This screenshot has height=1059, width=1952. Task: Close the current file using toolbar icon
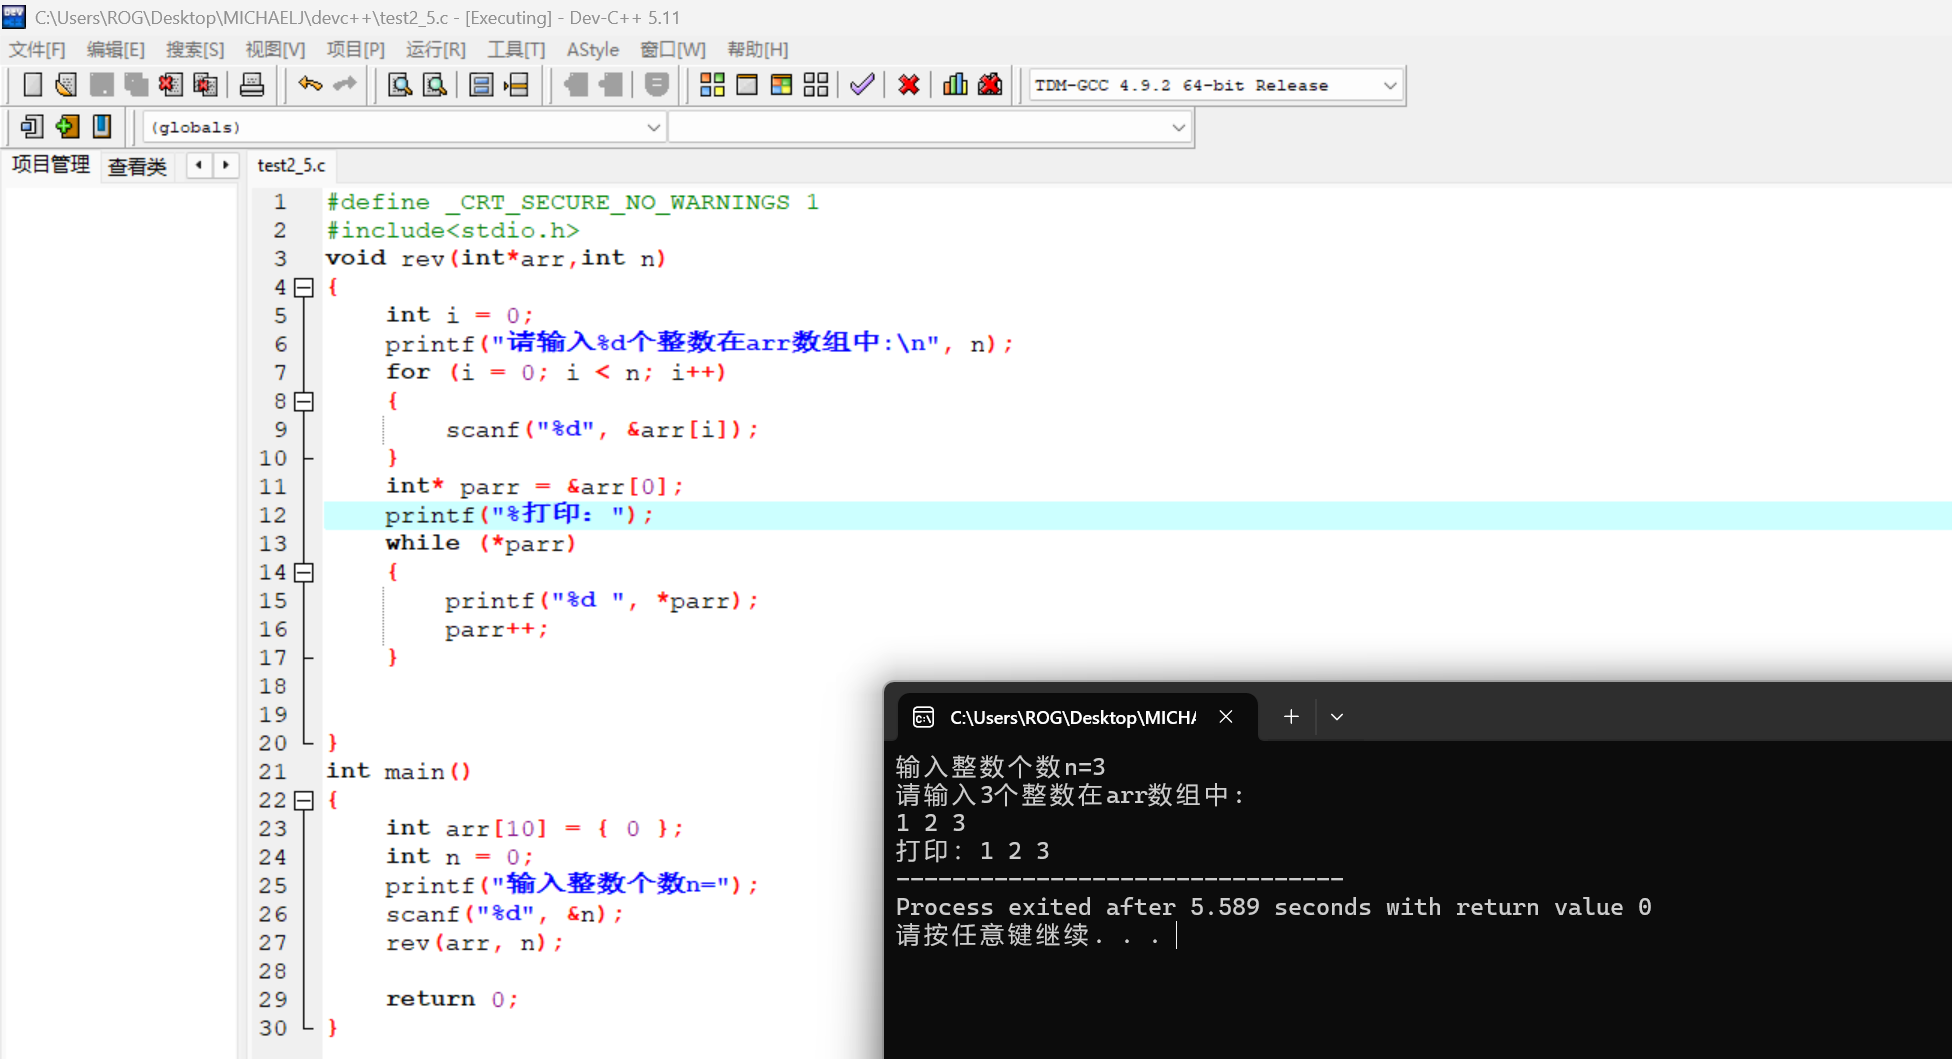[x=170, y=85]
